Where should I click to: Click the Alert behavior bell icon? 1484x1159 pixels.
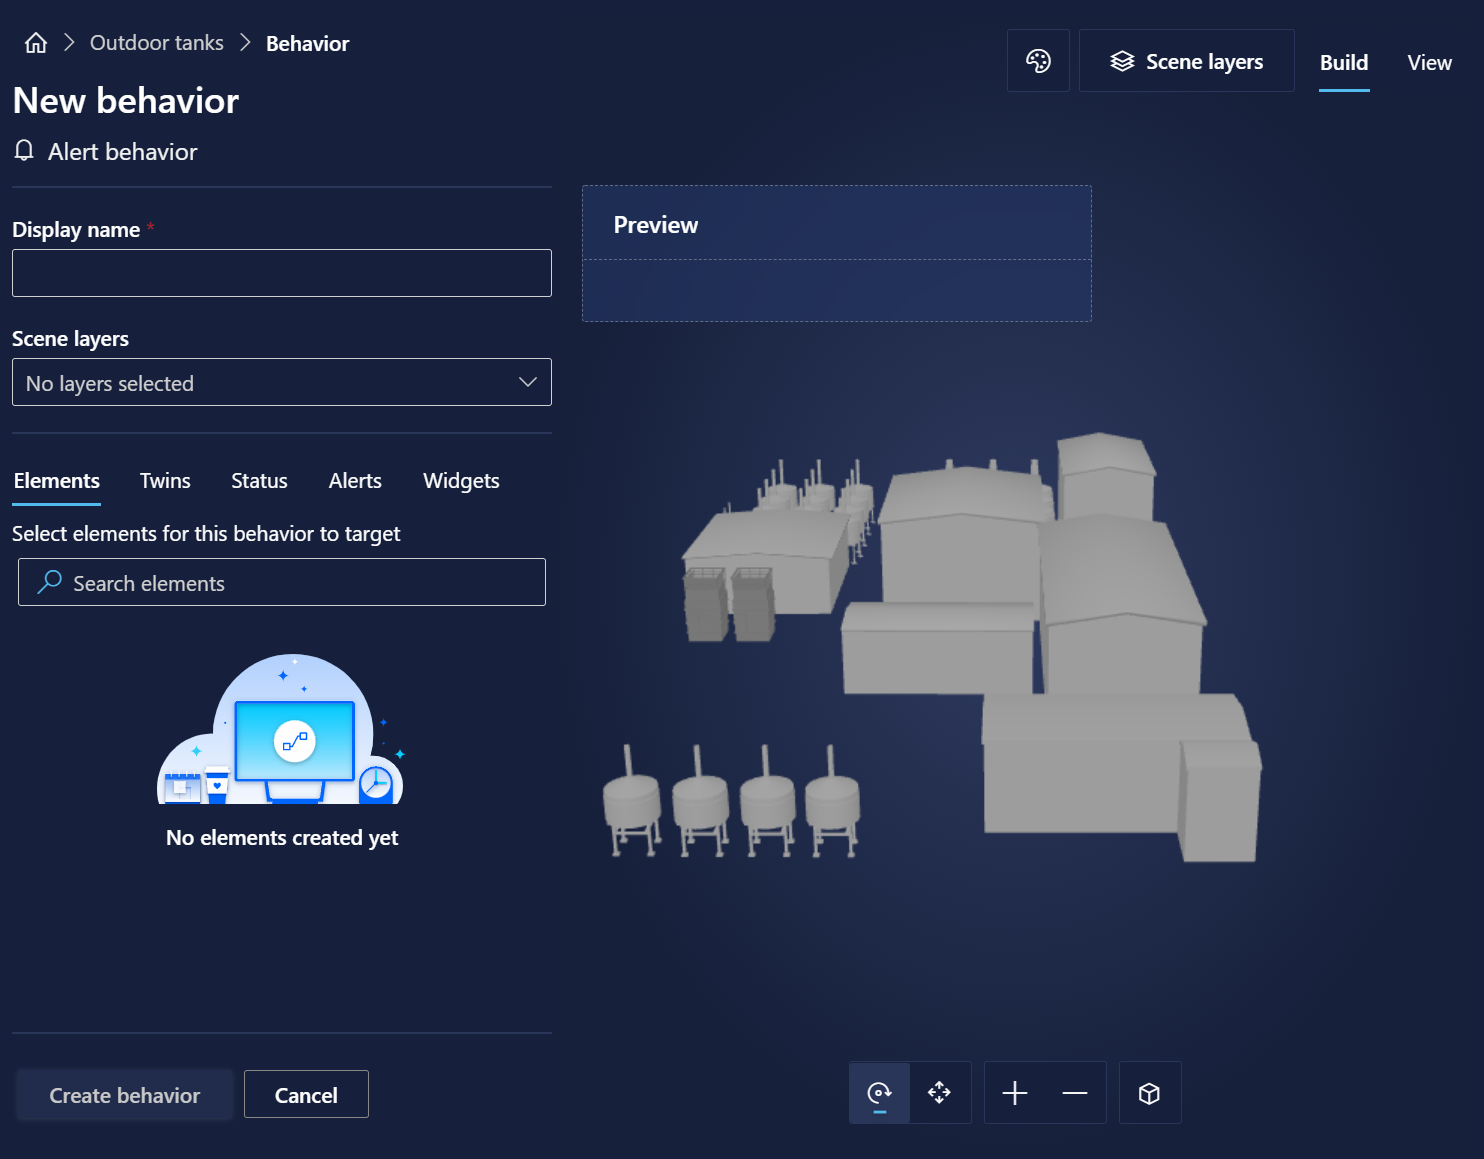pyautogui.click(x=24, y=151)
